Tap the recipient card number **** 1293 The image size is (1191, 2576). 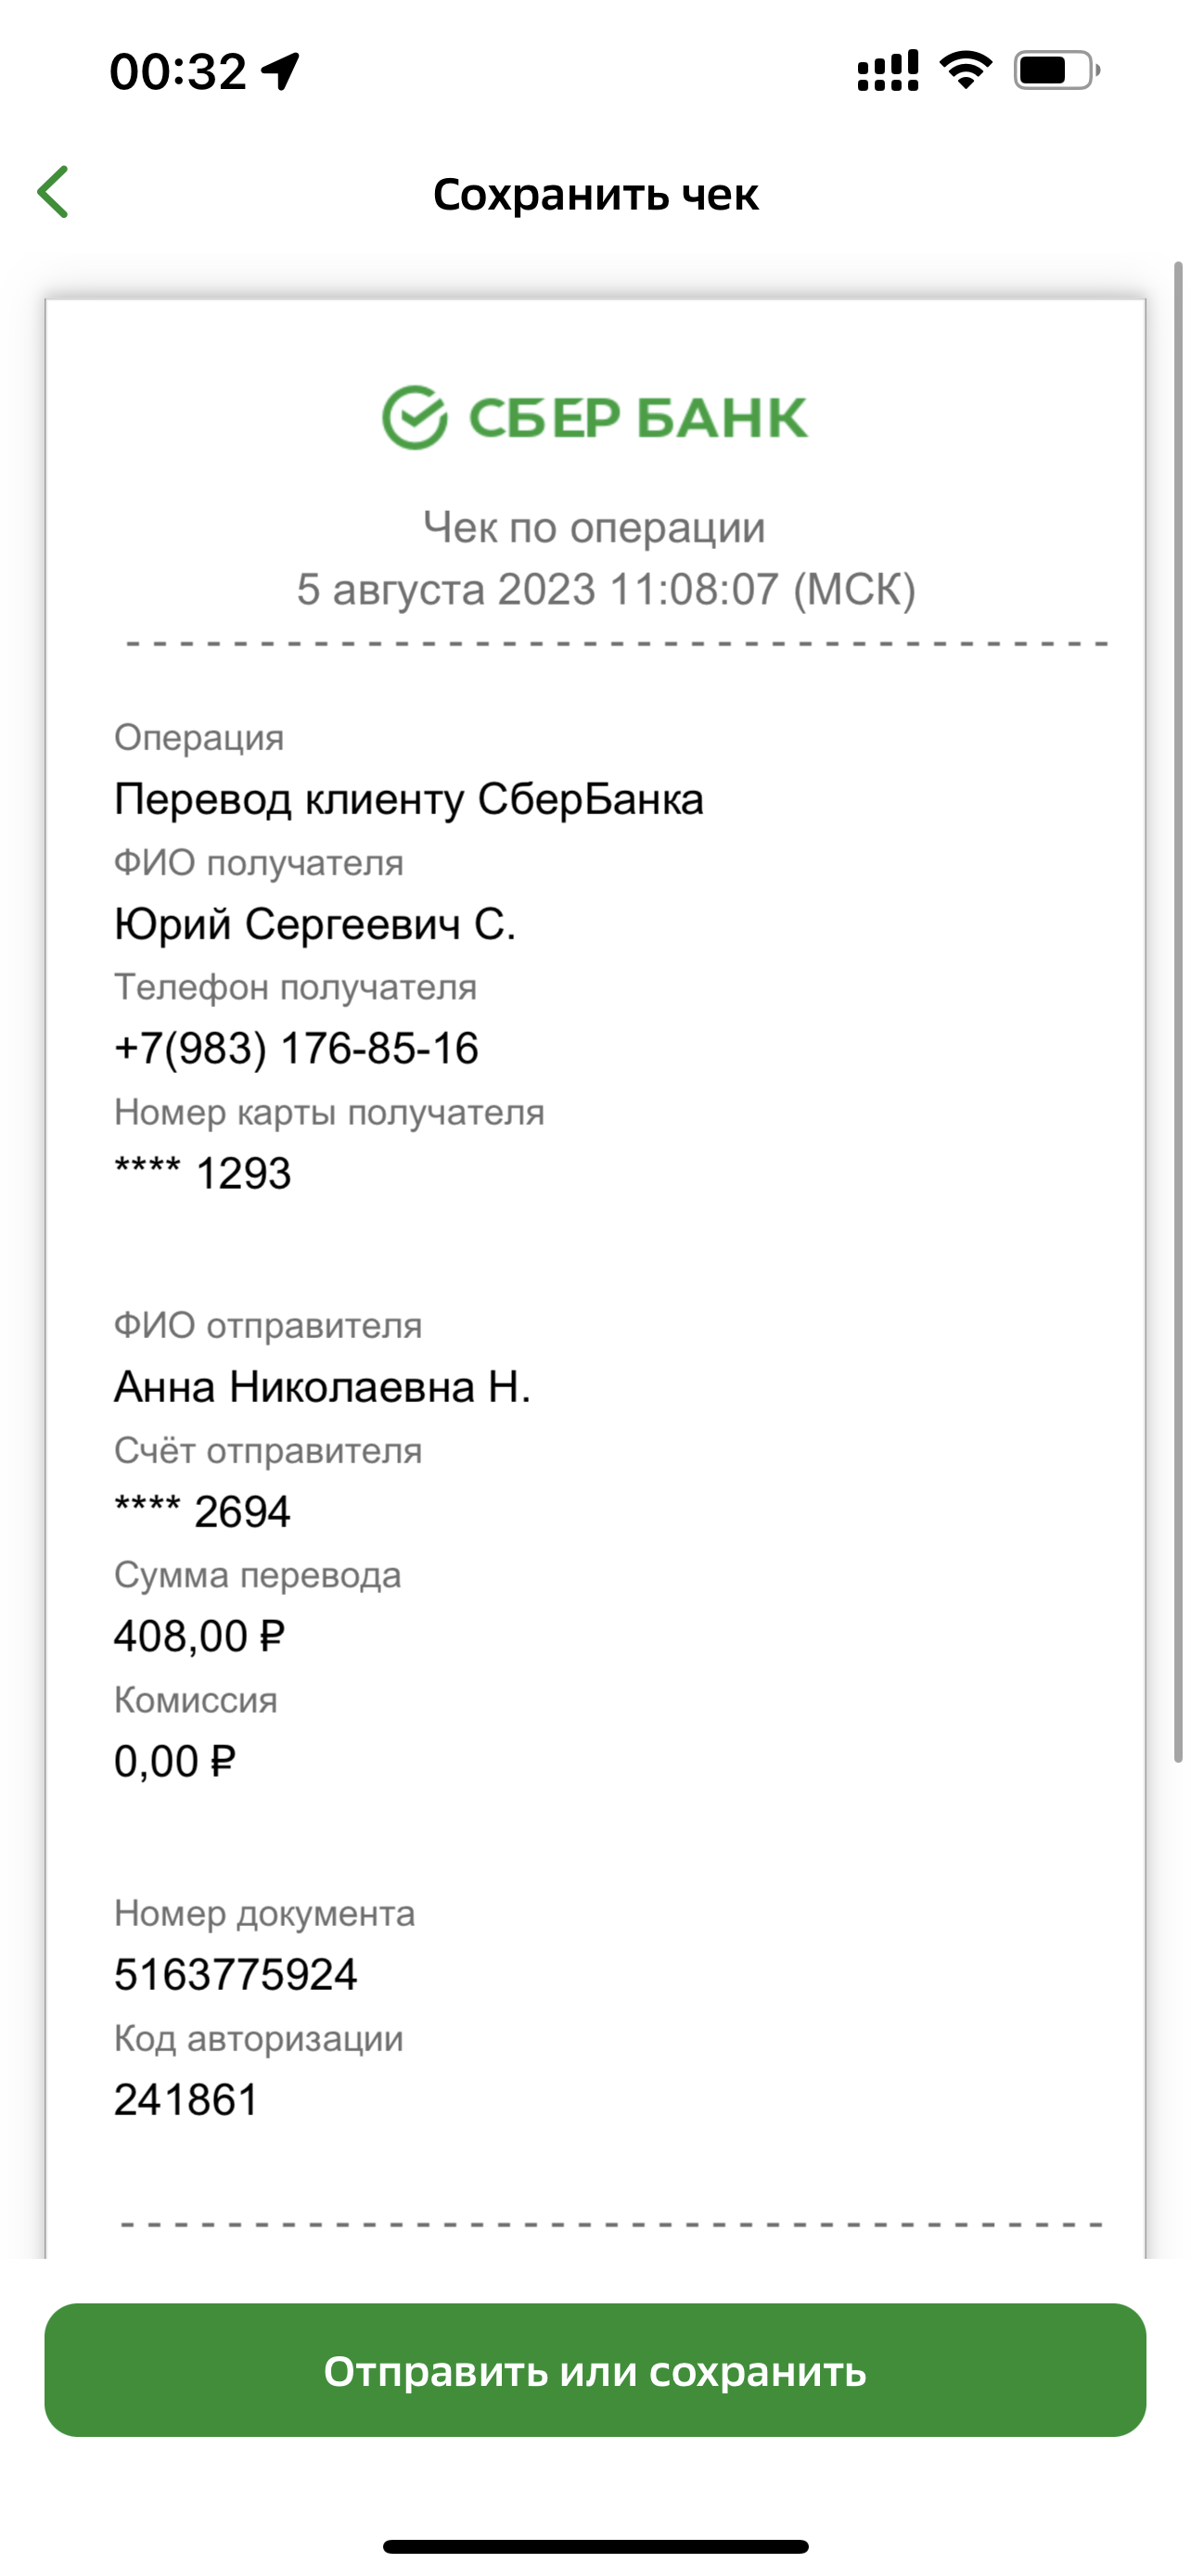[x=203, y=1173]
